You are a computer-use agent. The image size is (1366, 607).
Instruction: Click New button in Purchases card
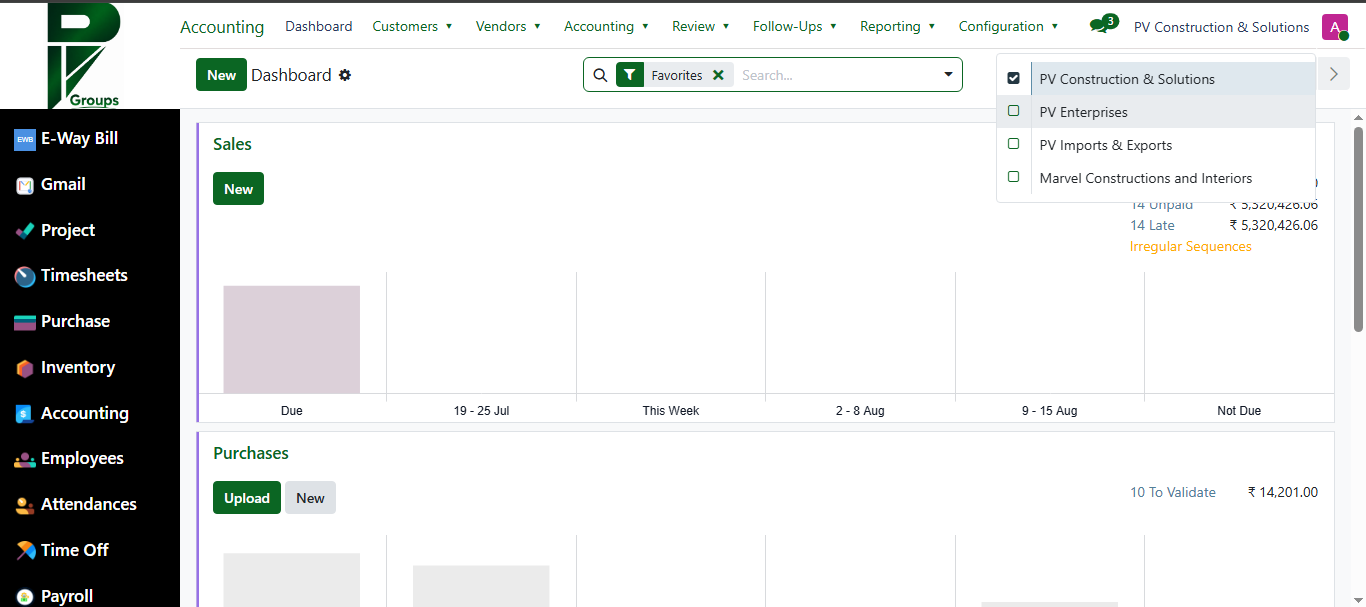(x=310, y=498)
